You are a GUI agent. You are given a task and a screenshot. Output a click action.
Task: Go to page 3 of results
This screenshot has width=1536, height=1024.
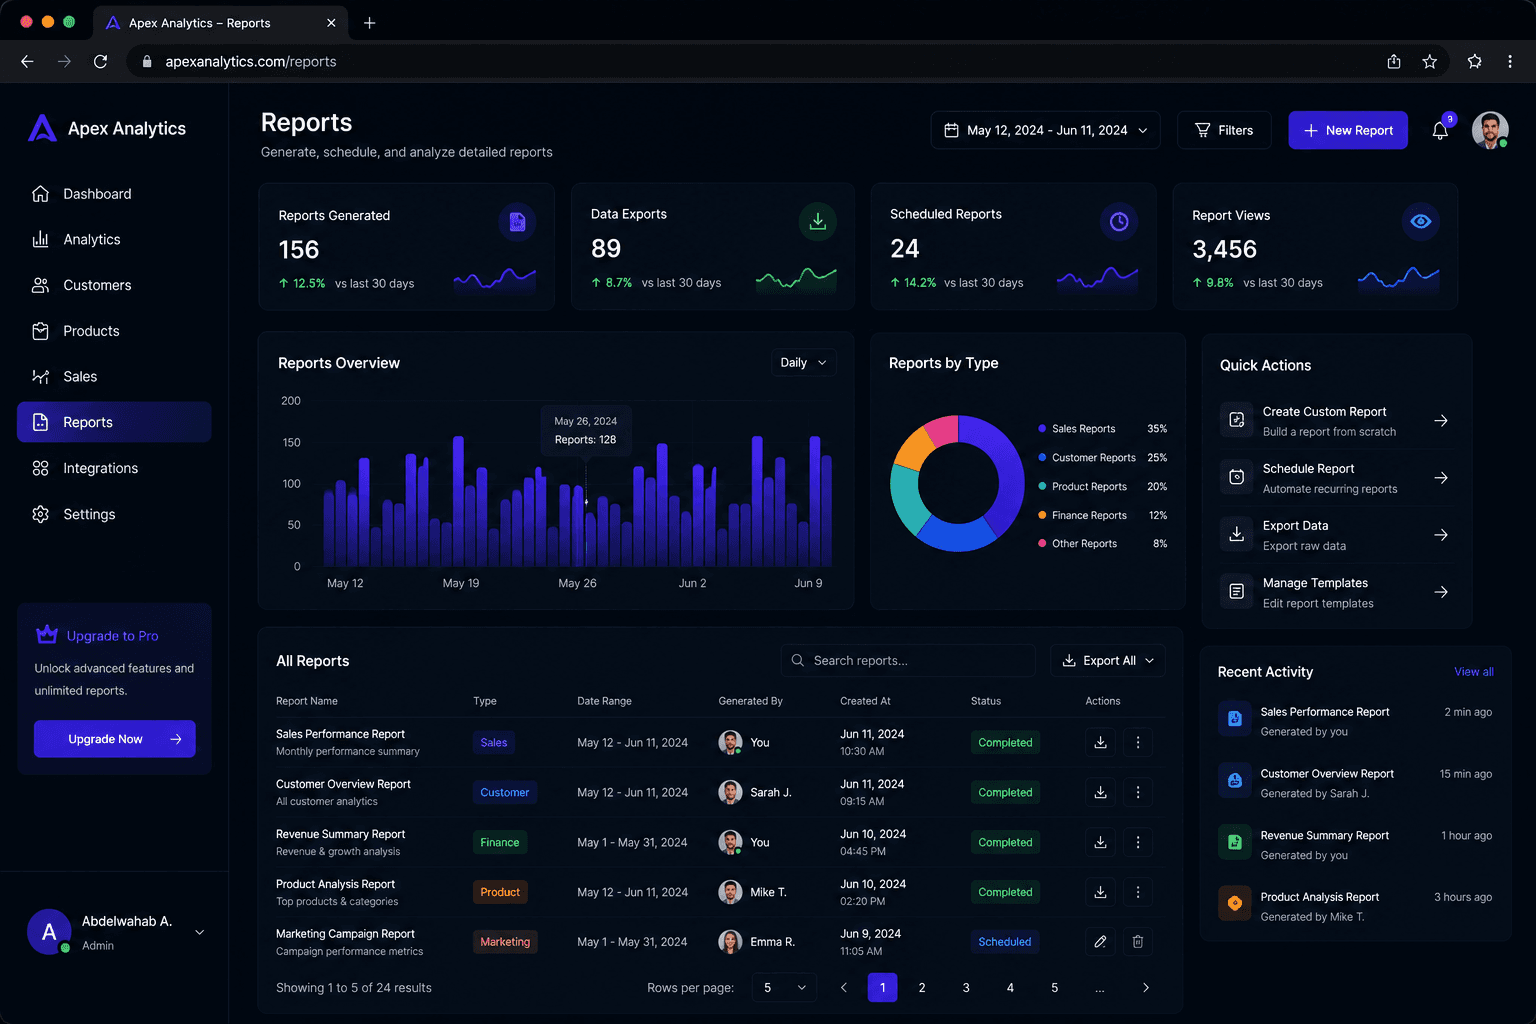(966, 988)
